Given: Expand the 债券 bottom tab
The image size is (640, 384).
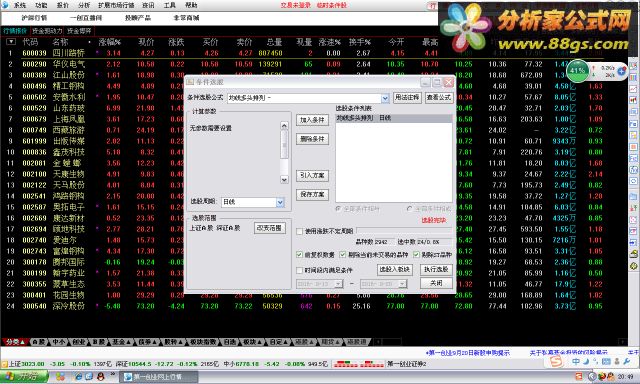Looking at the screenshot, I should point(148,342).
